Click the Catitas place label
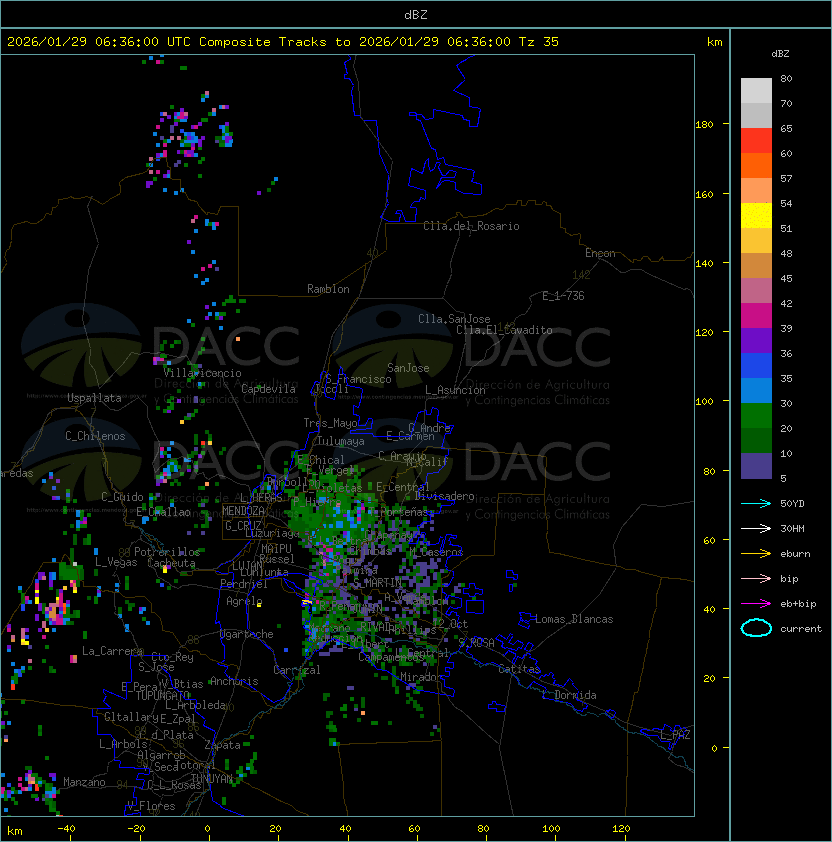The height and width of the screenshot is (842, 832). click(519, 669)
